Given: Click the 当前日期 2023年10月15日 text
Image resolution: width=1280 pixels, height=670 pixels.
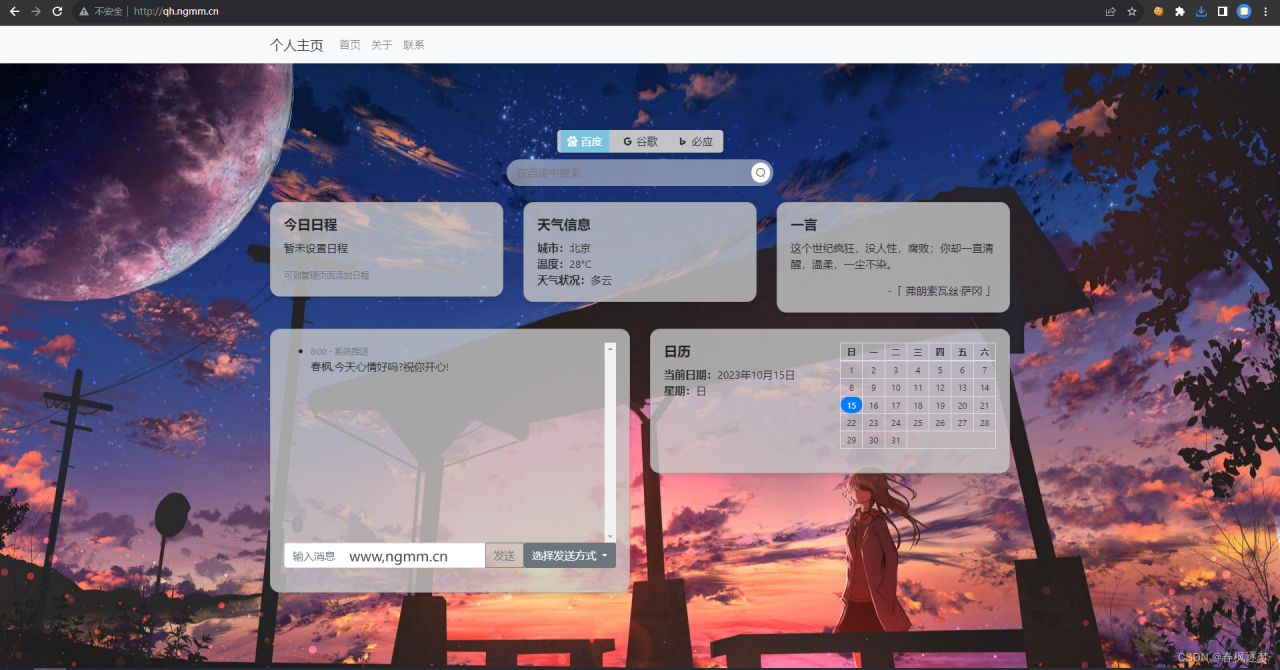Looking at the screenshot, I should coord(729,375).
